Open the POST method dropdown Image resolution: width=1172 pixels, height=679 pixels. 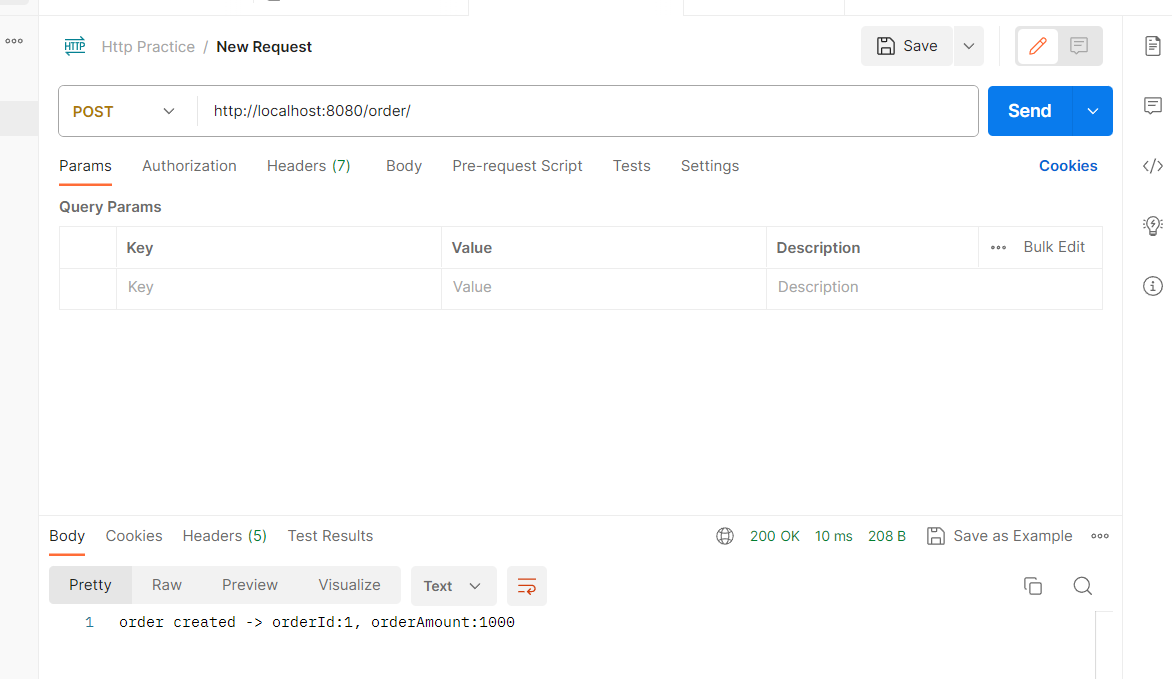point(123,111)
